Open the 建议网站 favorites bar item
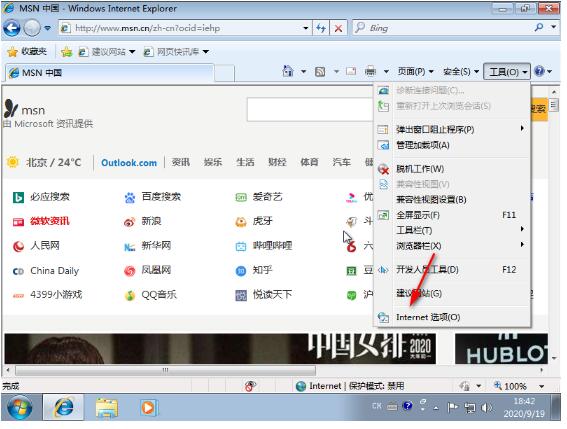The height and width of the screenshot is (429, 567). [107, 52]
